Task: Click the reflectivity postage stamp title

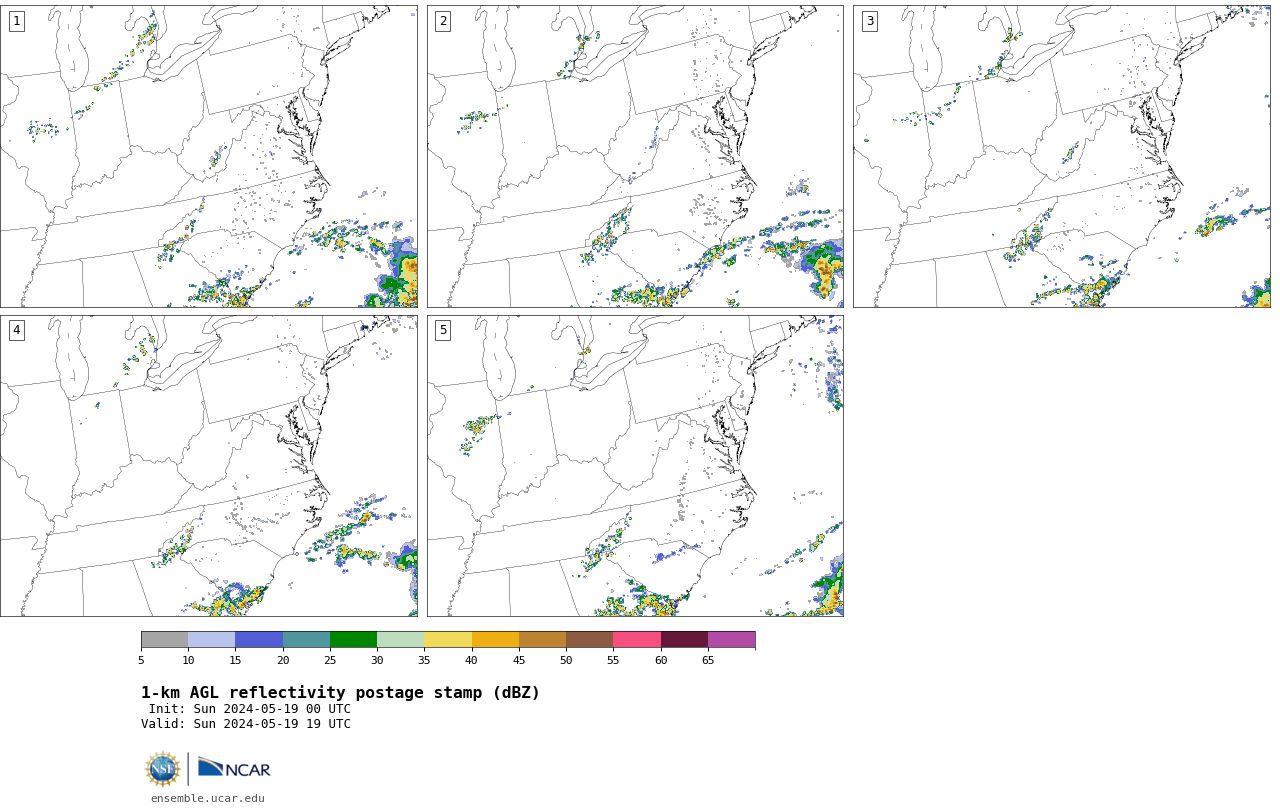Action: point(340,693)
